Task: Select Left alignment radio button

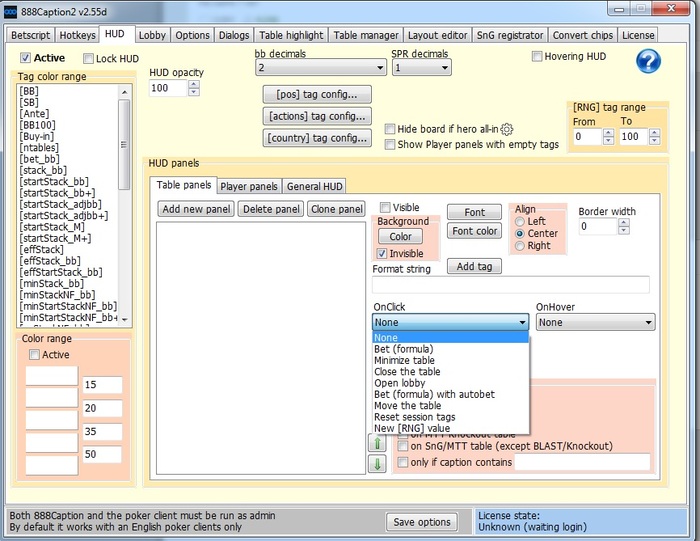Action: pos(520,221)
